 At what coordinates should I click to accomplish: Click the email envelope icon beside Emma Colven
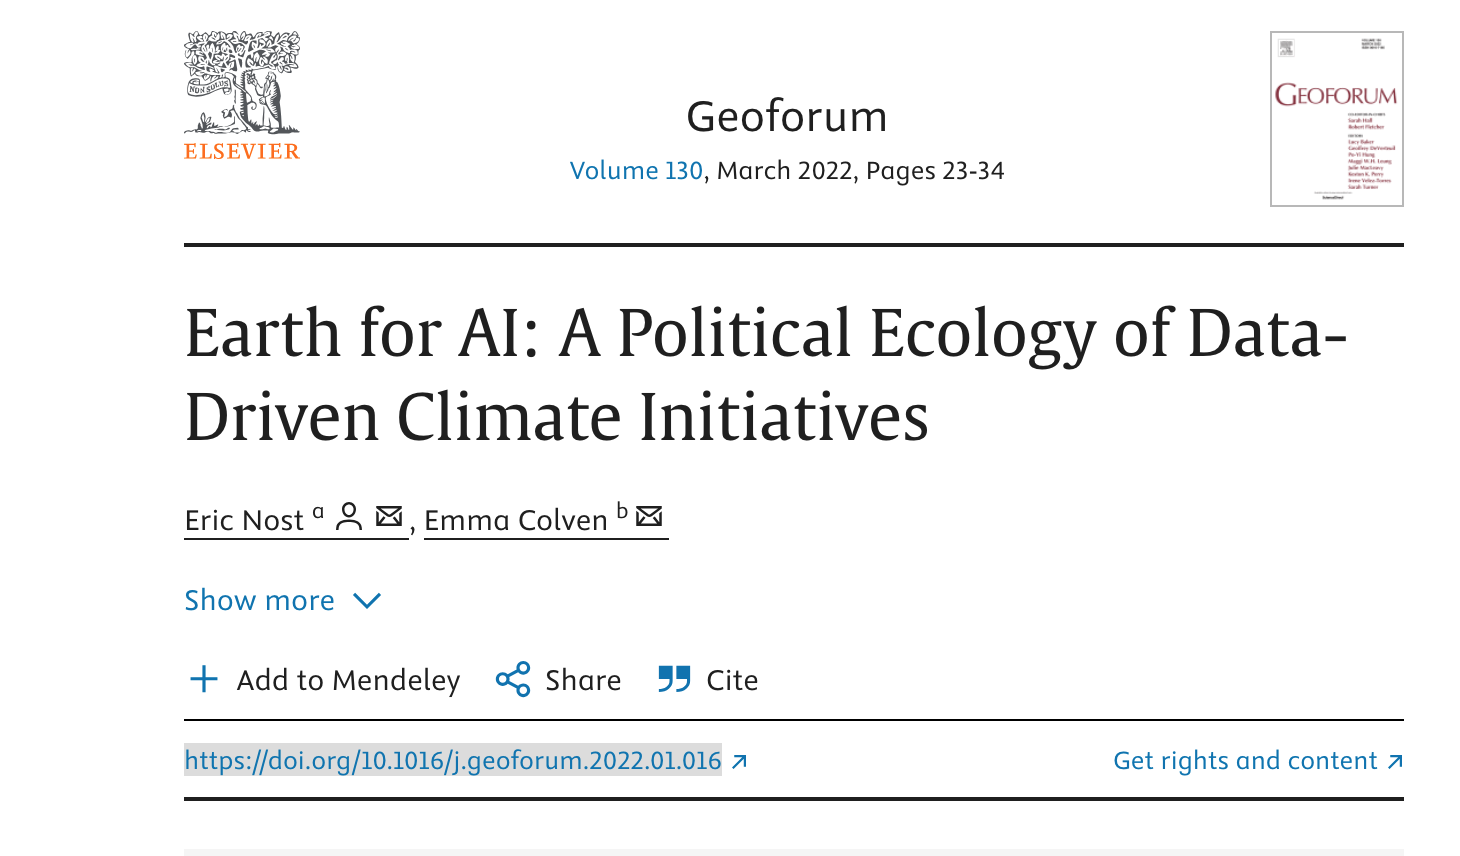pyautogui.click(x=649, y=516)
